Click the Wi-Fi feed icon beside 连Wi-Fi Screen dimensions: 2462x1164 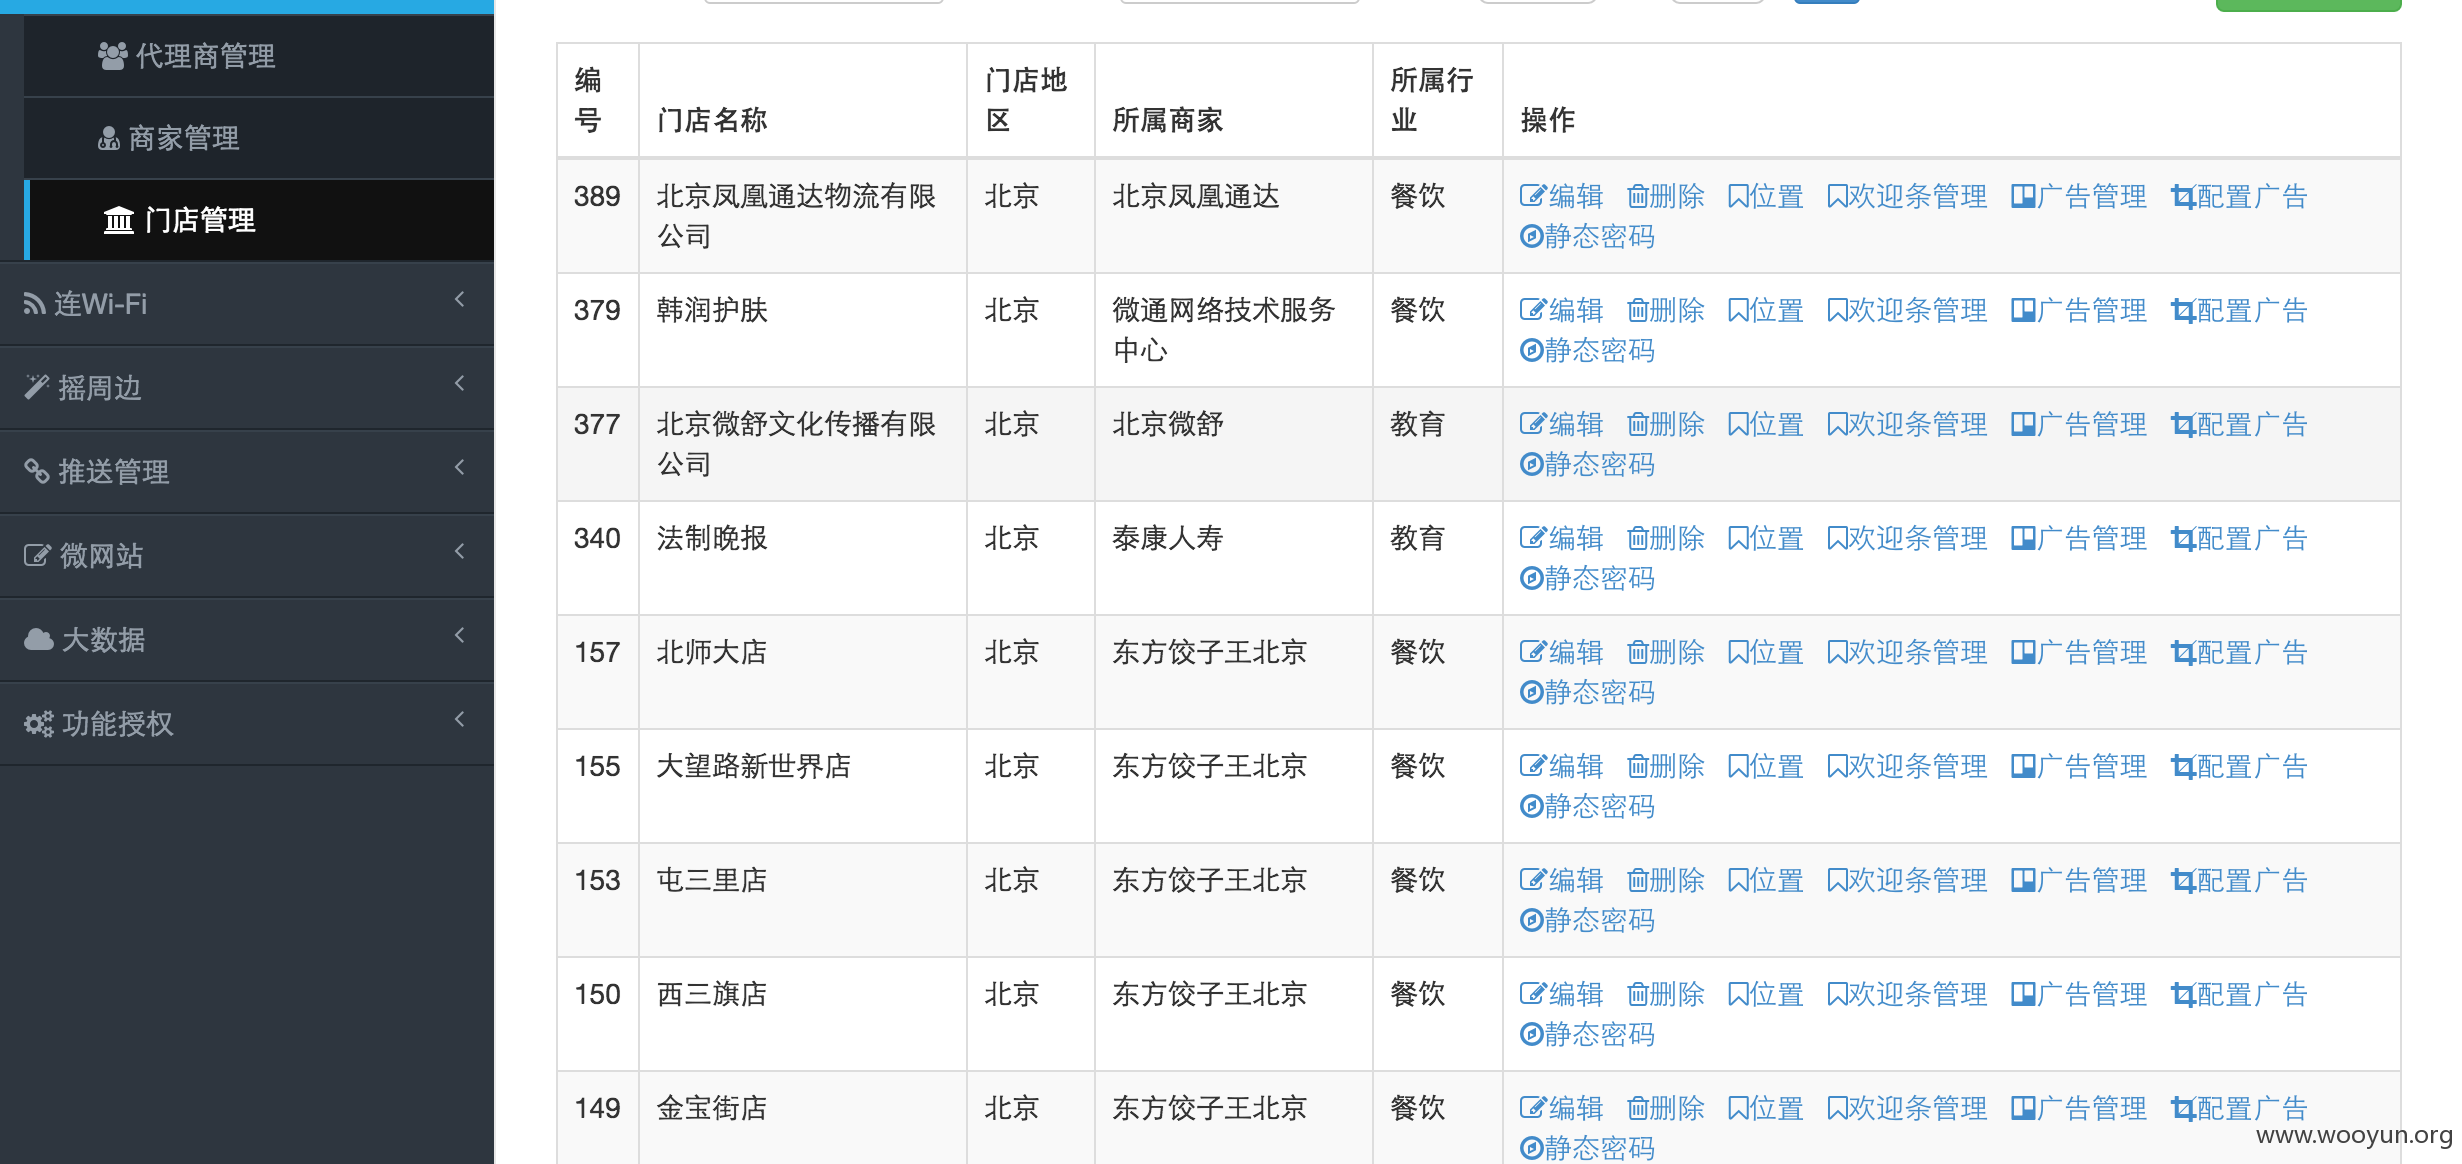tap(35, 304)
